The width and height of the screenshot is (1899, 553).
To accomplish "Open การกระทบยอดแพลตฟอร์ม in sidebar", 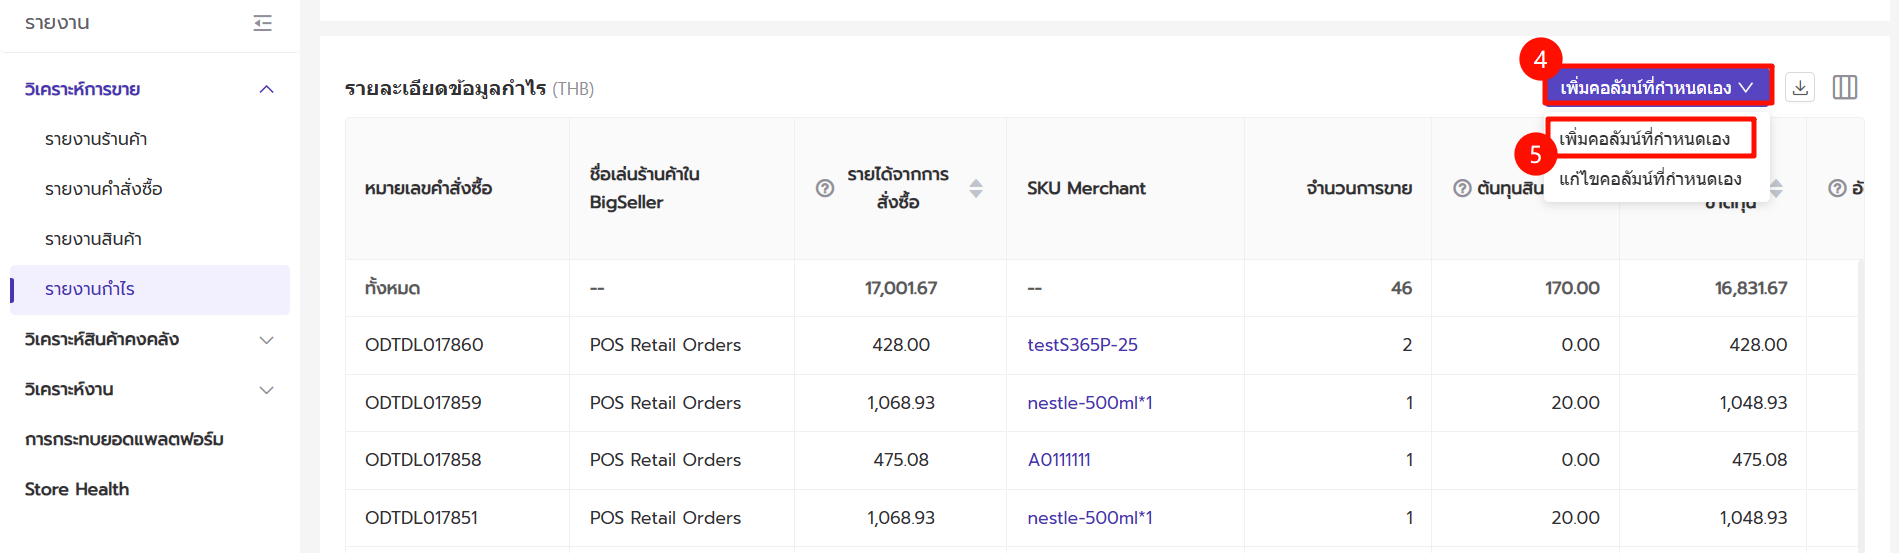I will (124, 439).
